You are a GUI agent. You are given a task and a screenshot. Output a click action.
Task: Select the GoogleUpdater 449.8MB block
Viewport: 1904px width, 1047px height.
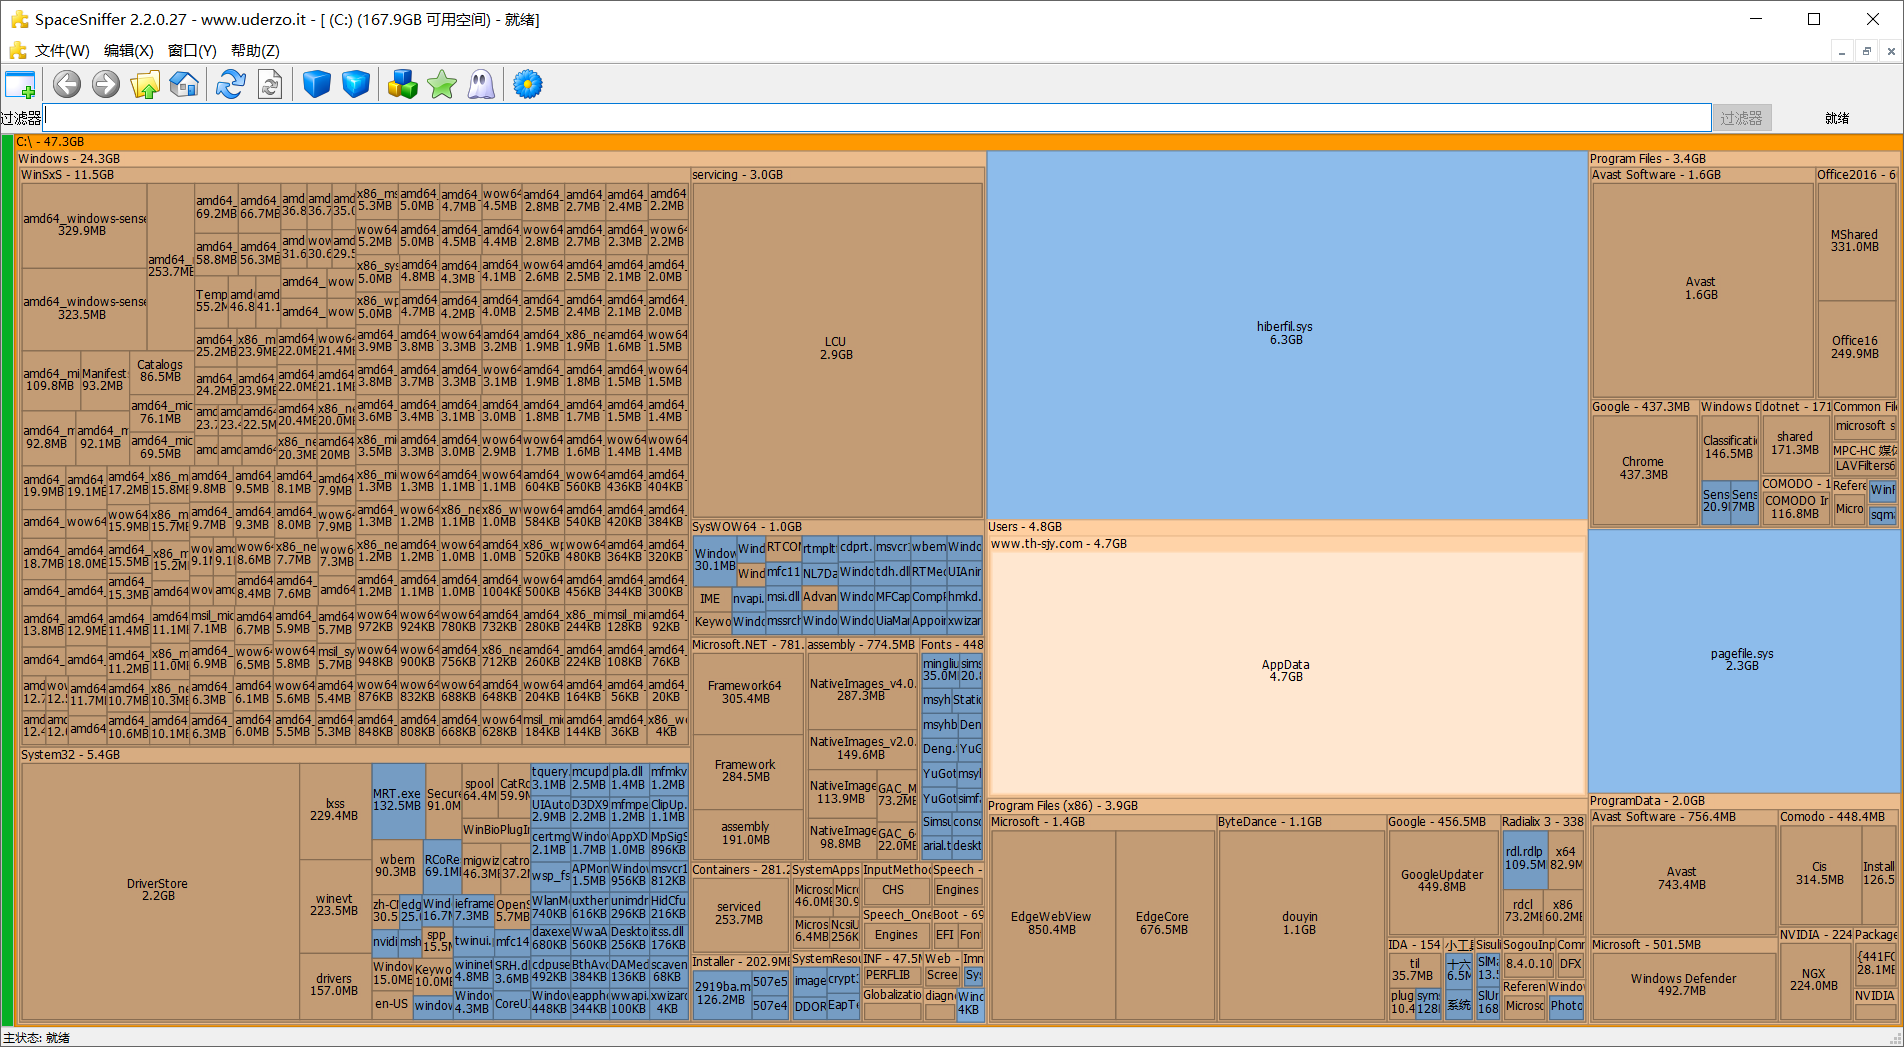pyautogui.click(x=1442, y=881)
